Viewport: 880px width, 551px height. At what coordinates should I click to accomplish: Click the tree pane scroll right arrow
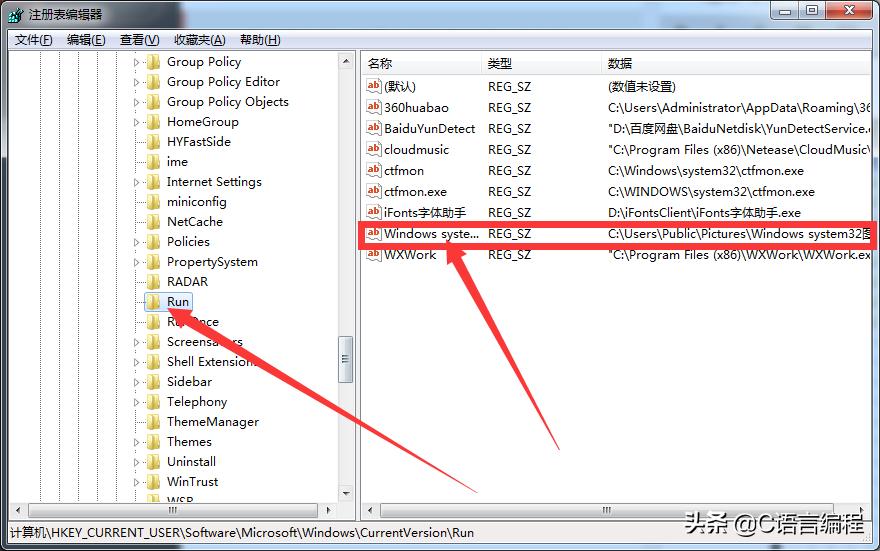[x=329, y=510]
